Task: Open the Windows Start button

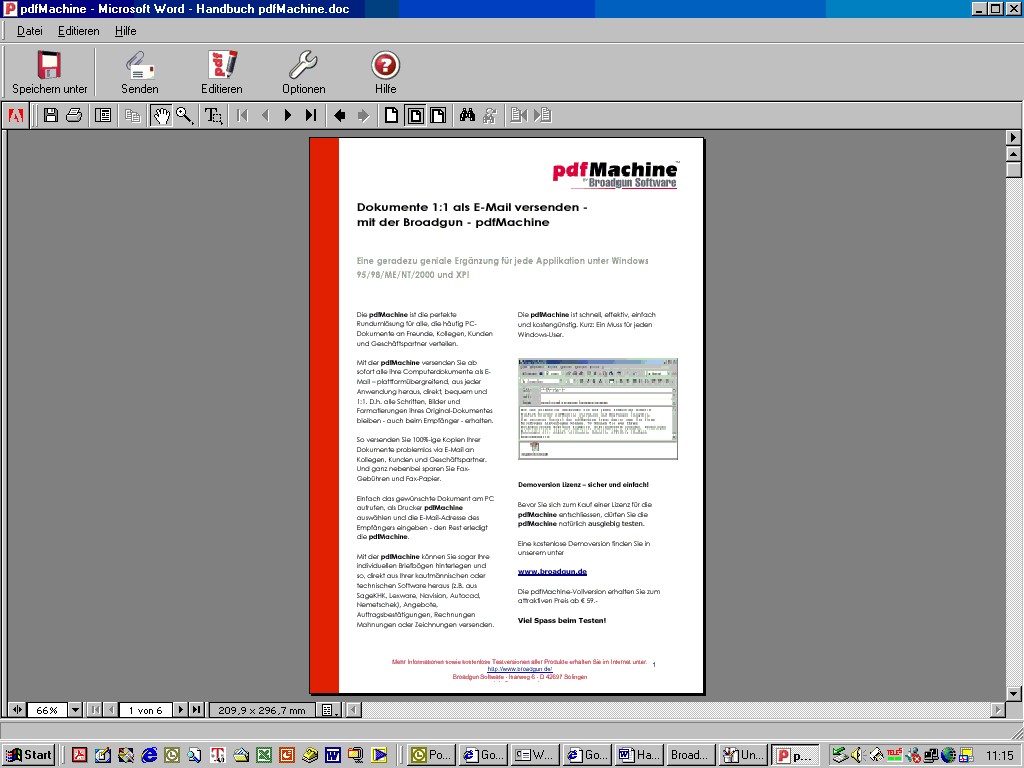Action: point(29,756)
